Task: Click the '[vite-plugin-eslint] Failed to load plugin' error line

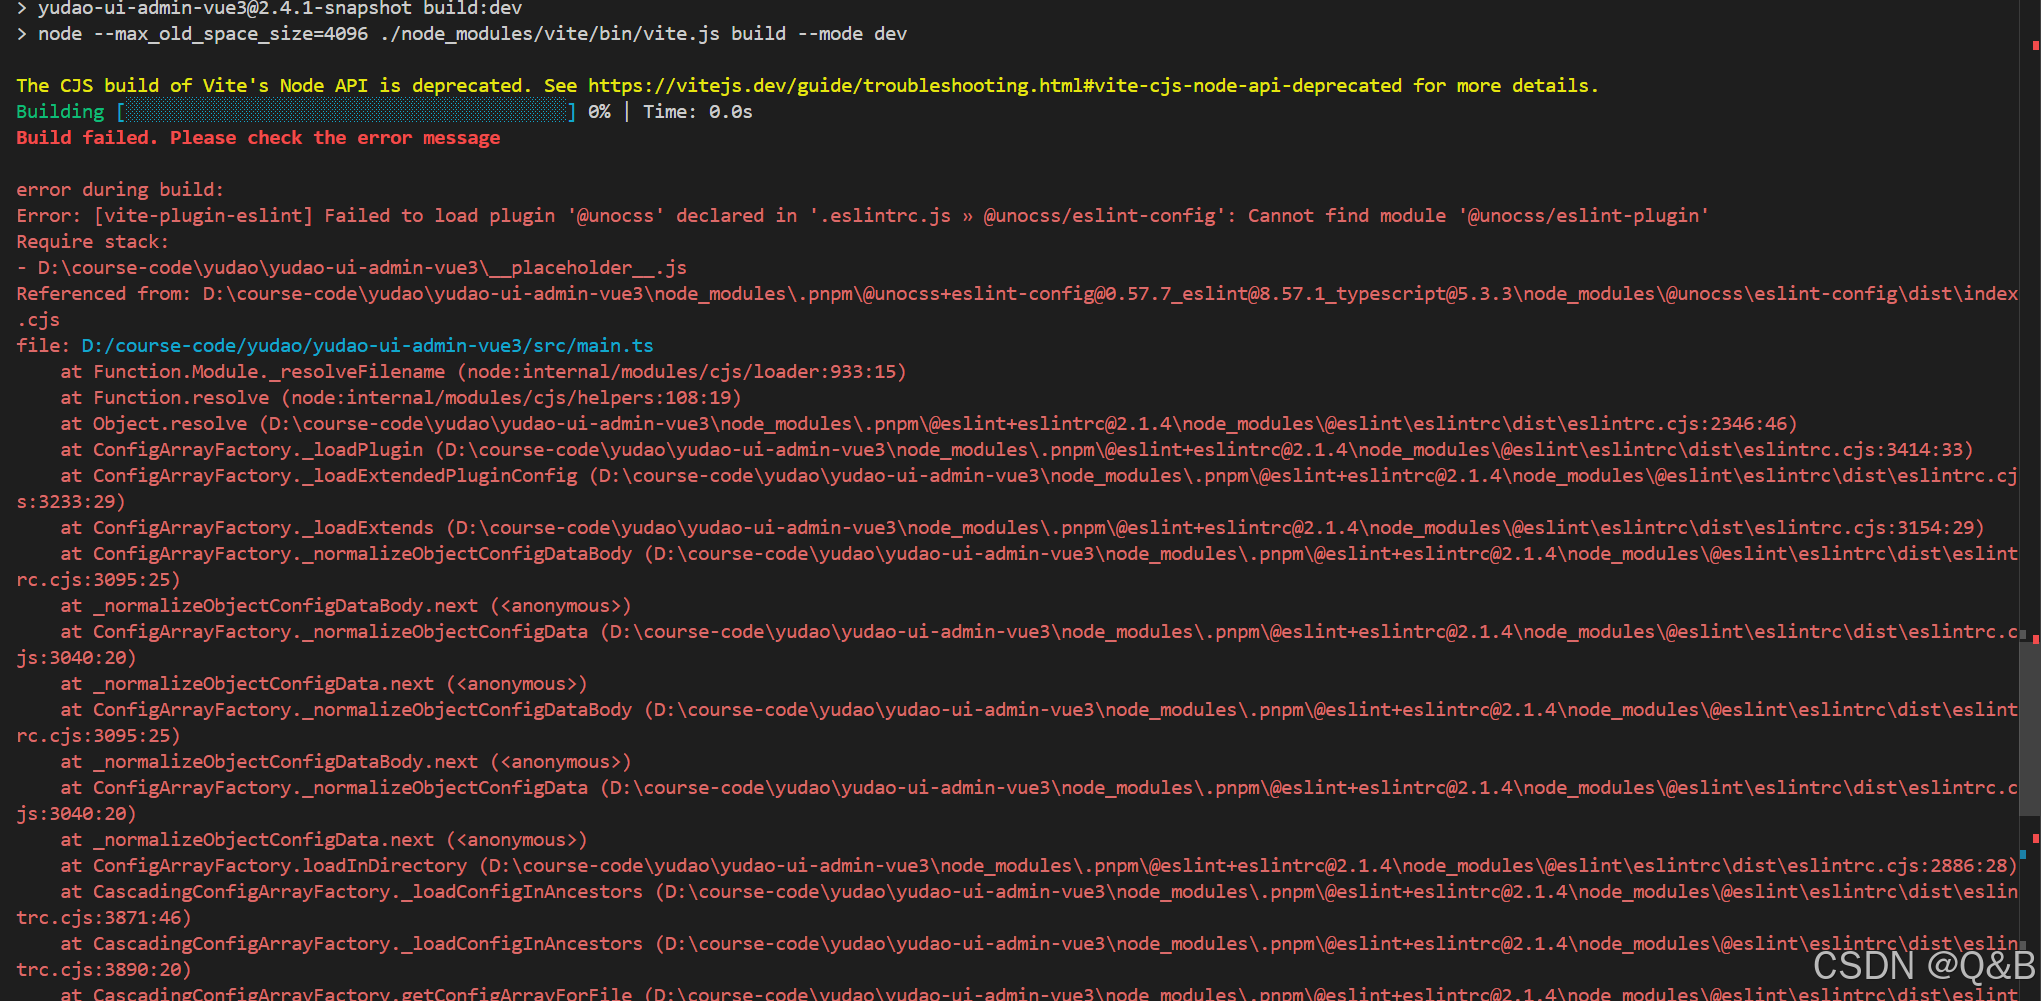Action: click(863, 216)
